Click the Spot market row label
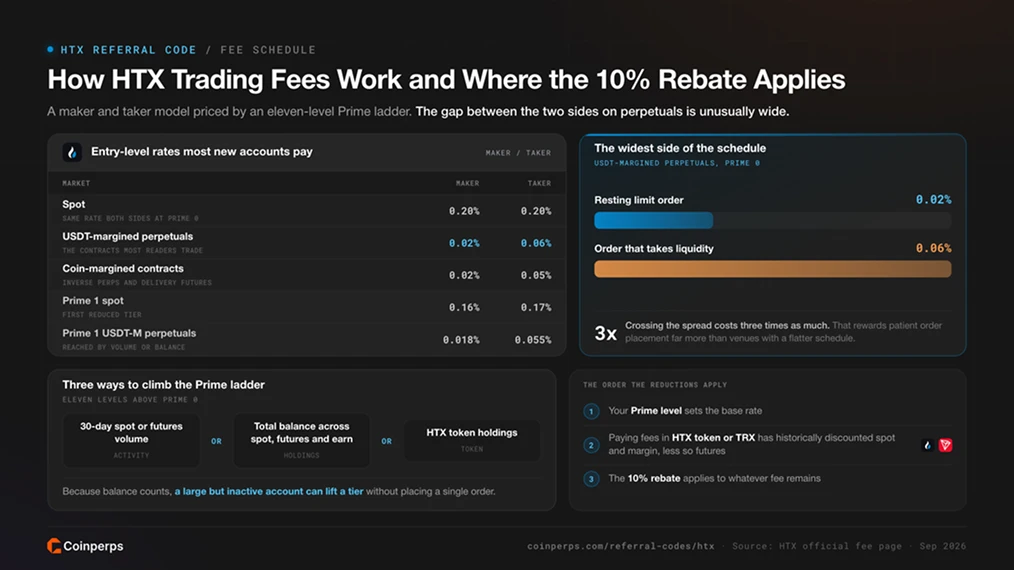 point(74,204)
